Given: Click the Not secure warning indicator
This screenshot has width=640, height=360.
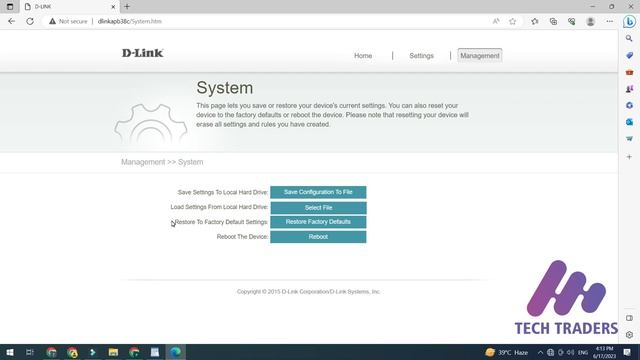Looking at the screenshot, I should (68, 21).
